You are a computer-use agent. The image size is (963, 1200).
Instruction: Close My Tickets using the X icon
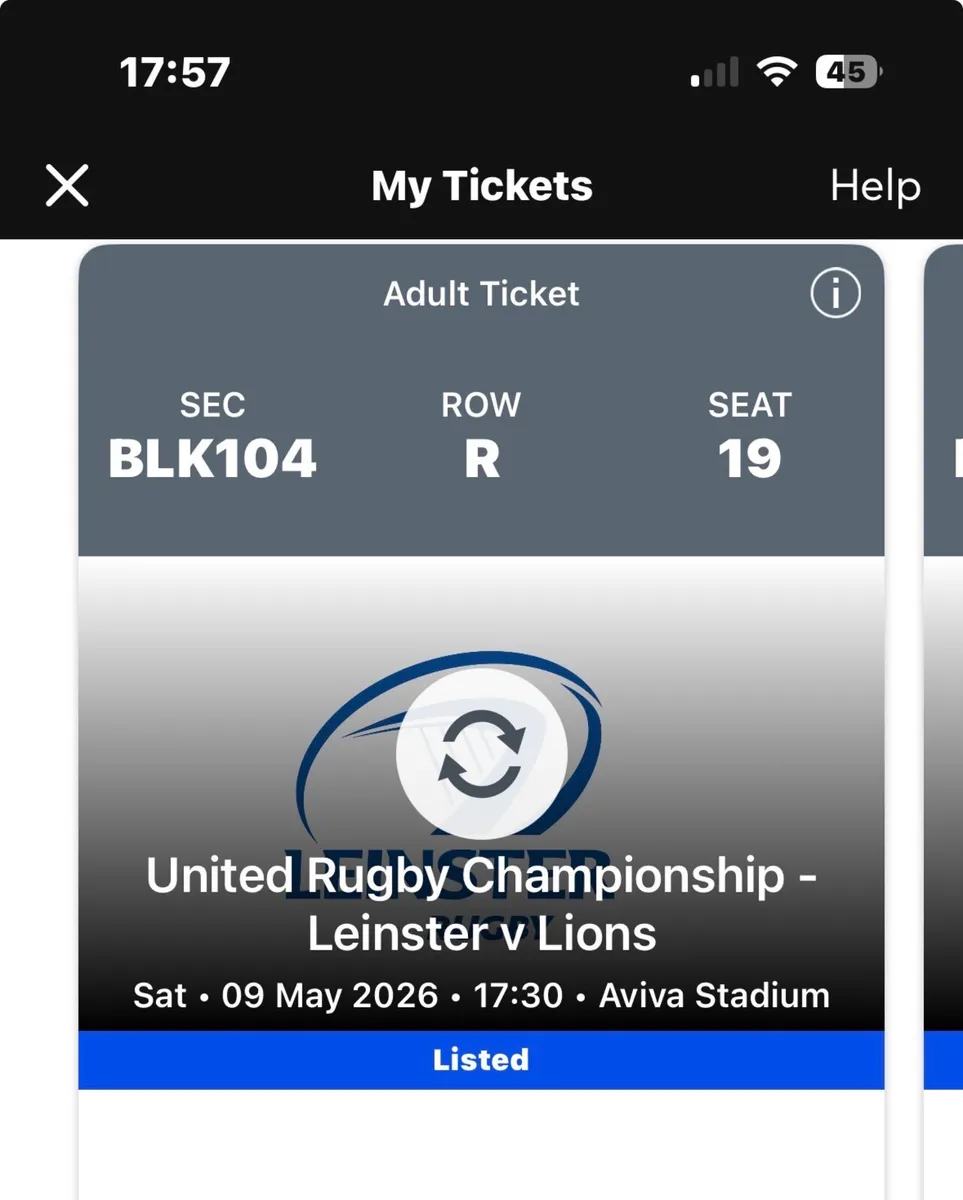66,185
